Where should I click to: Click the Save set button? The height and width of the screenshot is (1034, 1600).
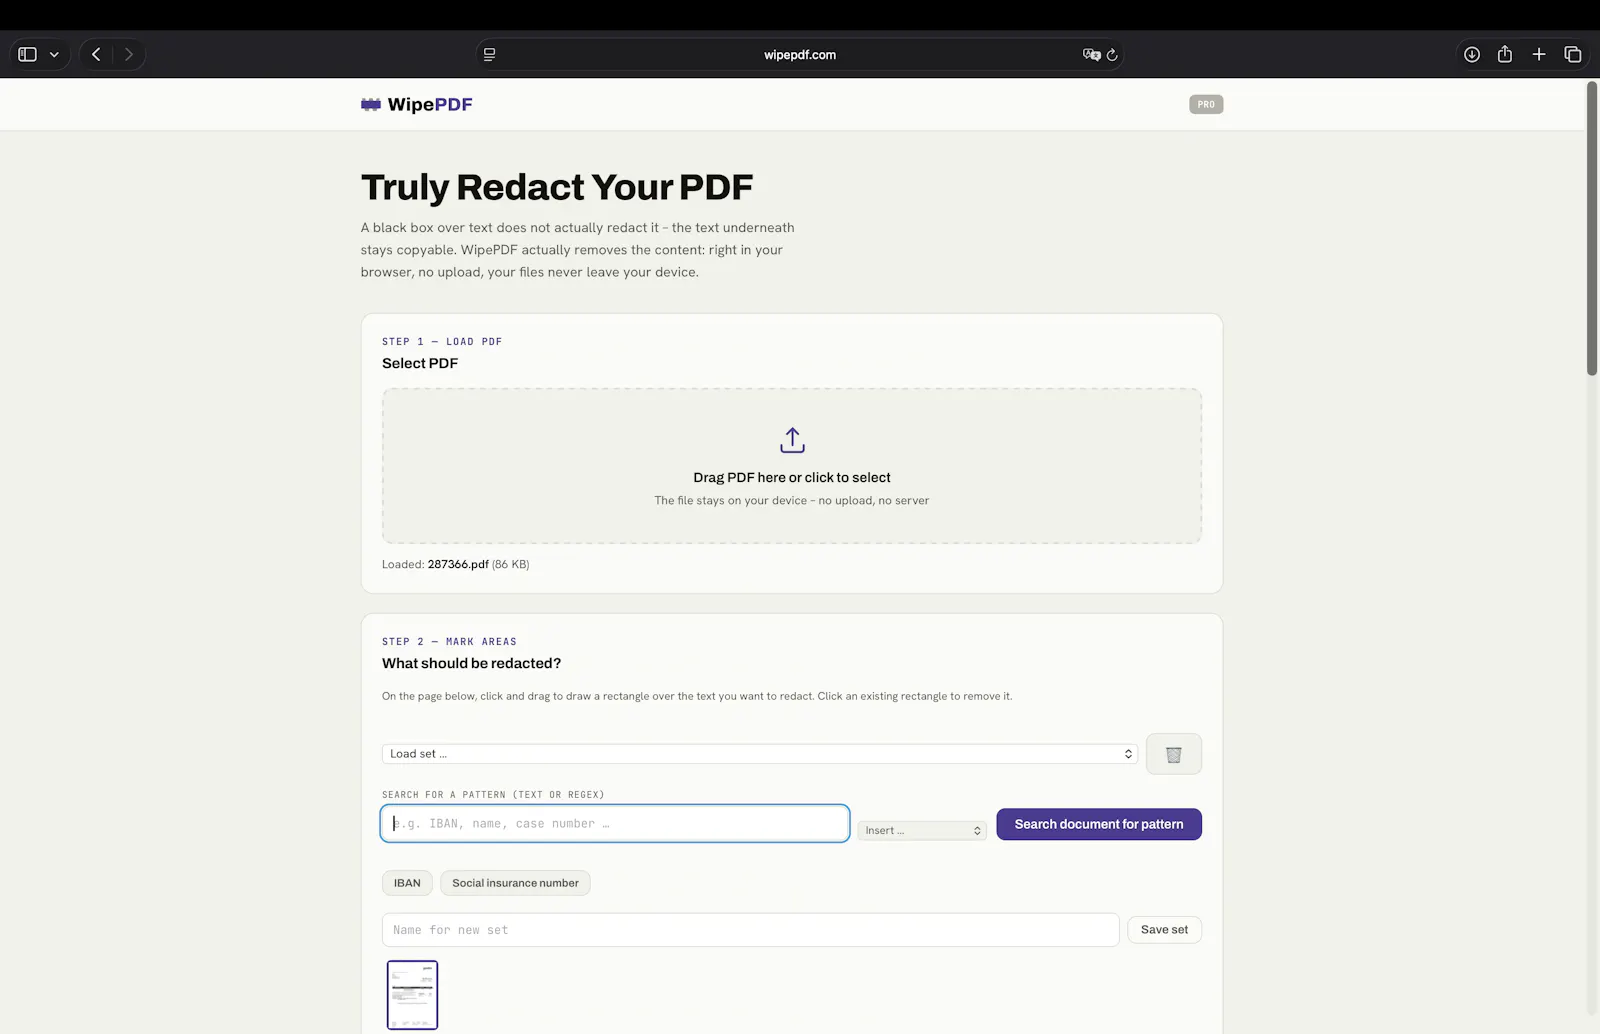point(1164,930)
